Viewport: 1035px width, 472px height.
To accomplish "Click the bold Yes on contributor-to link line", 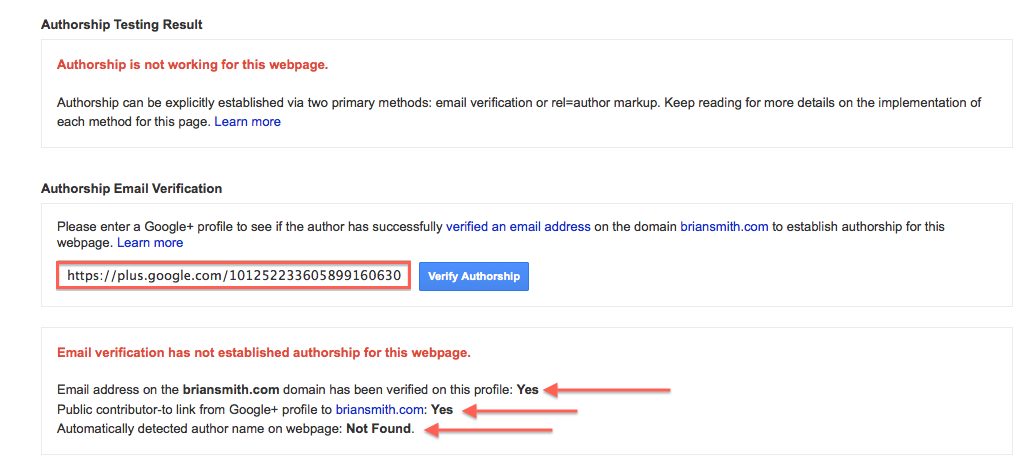I will (442, 410).
